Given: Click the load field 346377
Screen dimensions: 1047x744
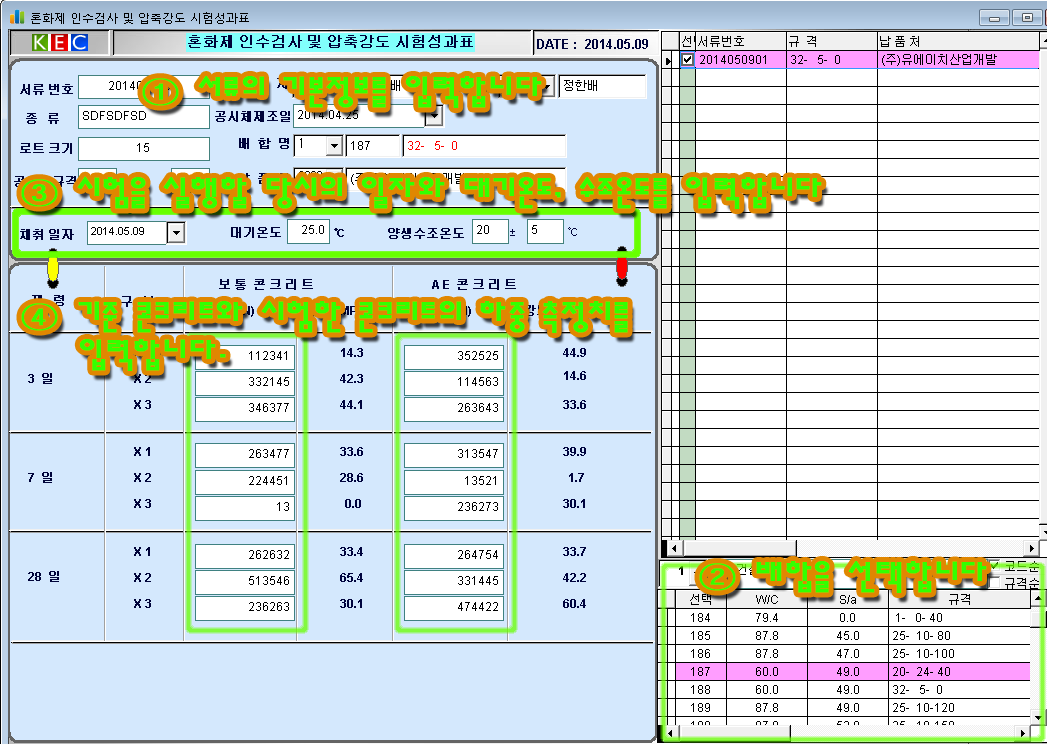Looking at the screenshot, I should [x=244, y=408].
